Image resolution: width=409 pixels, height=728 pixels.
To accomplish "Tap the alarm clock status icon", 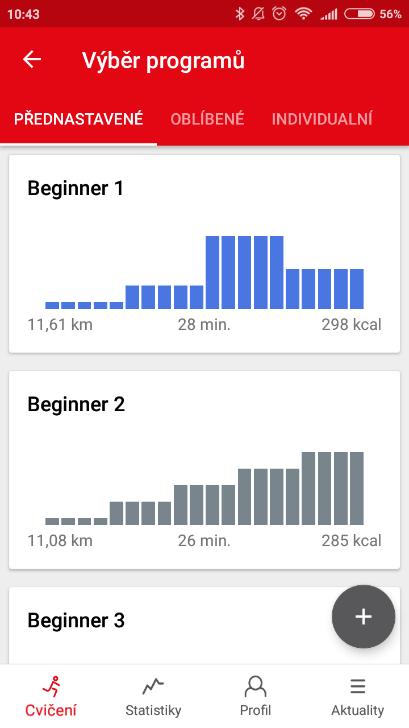I will [x=279, y=14].
